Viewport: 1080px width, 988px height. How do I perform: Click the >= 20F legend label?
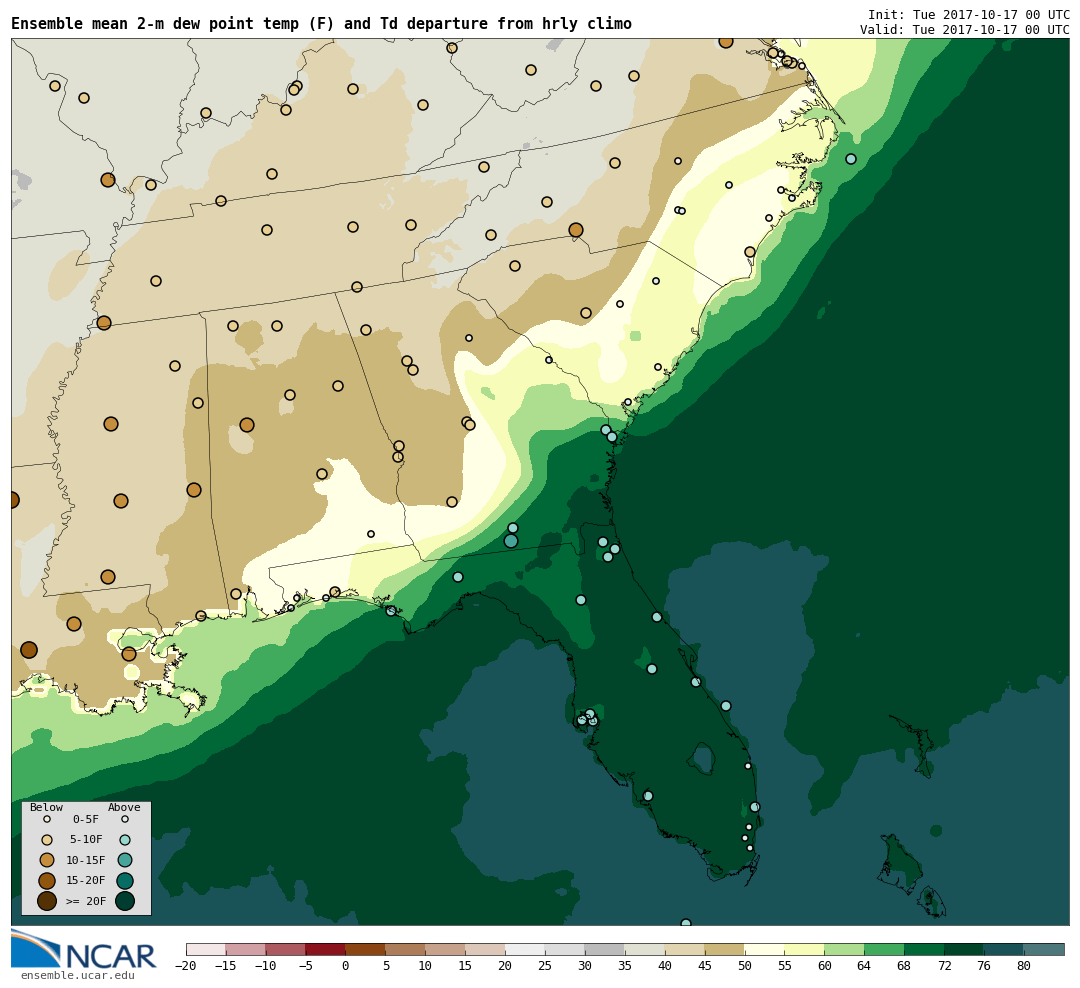click(86, 901)
